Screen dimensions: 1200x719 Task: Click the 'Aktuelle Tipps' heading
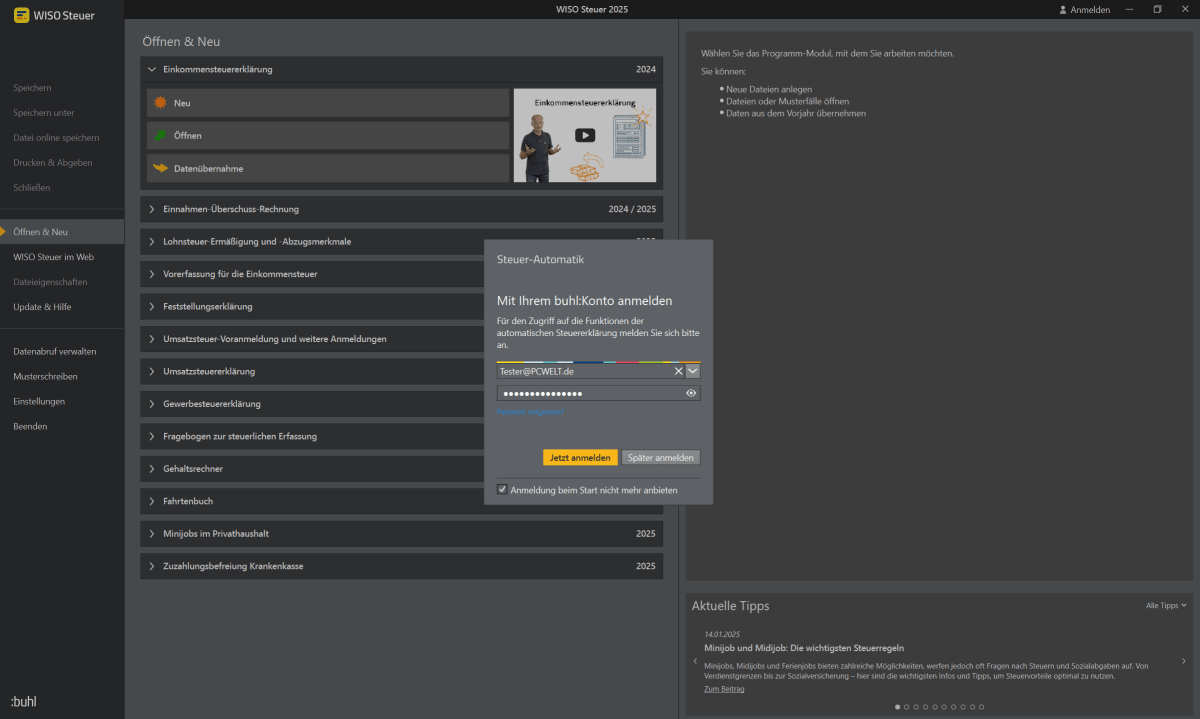tap(730, 606)
